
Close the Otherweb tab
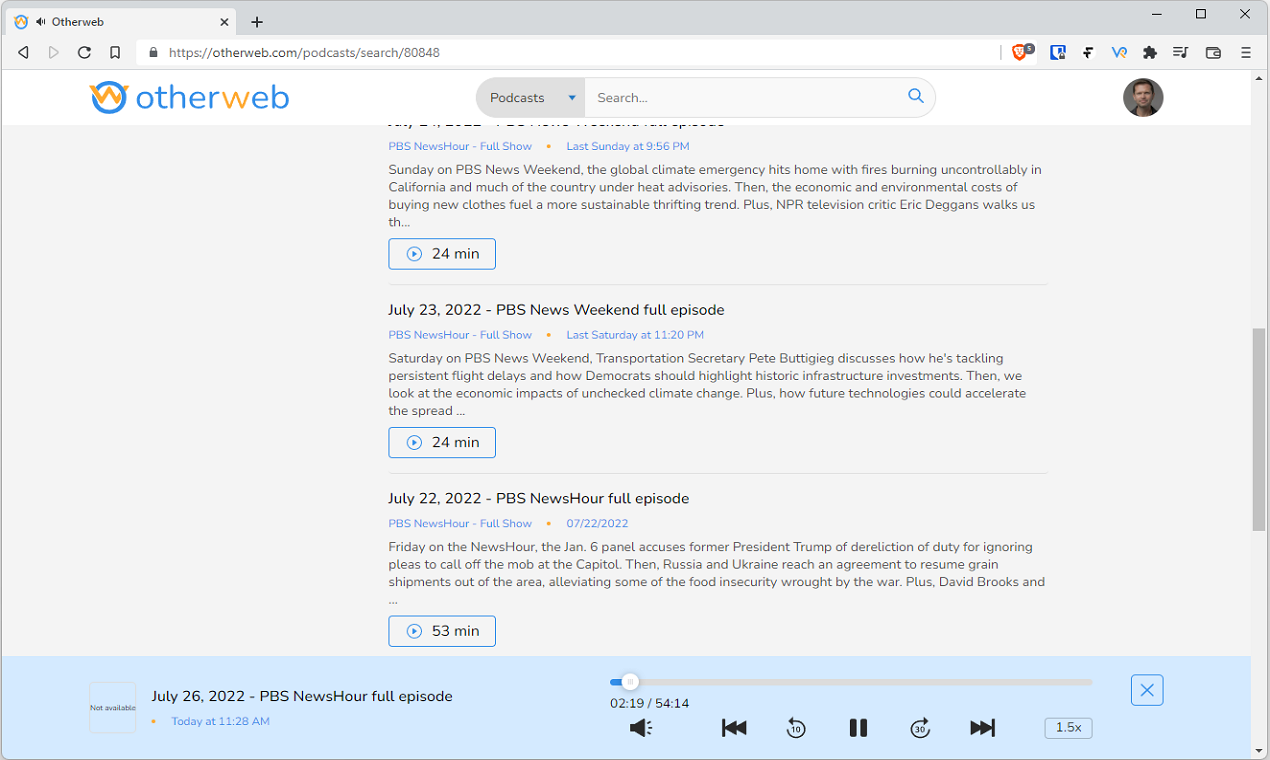pyautogui.click(x=224, y=21)
